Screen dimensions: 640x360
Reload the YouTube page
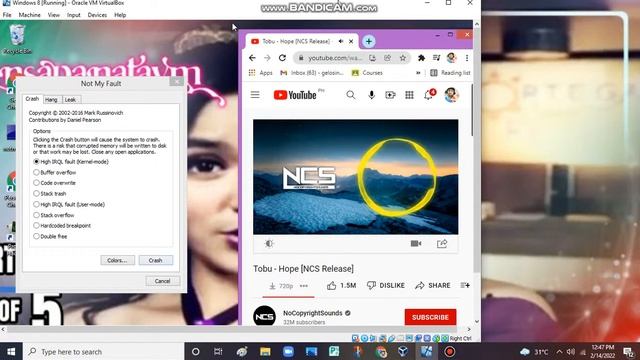click(282, 58)
